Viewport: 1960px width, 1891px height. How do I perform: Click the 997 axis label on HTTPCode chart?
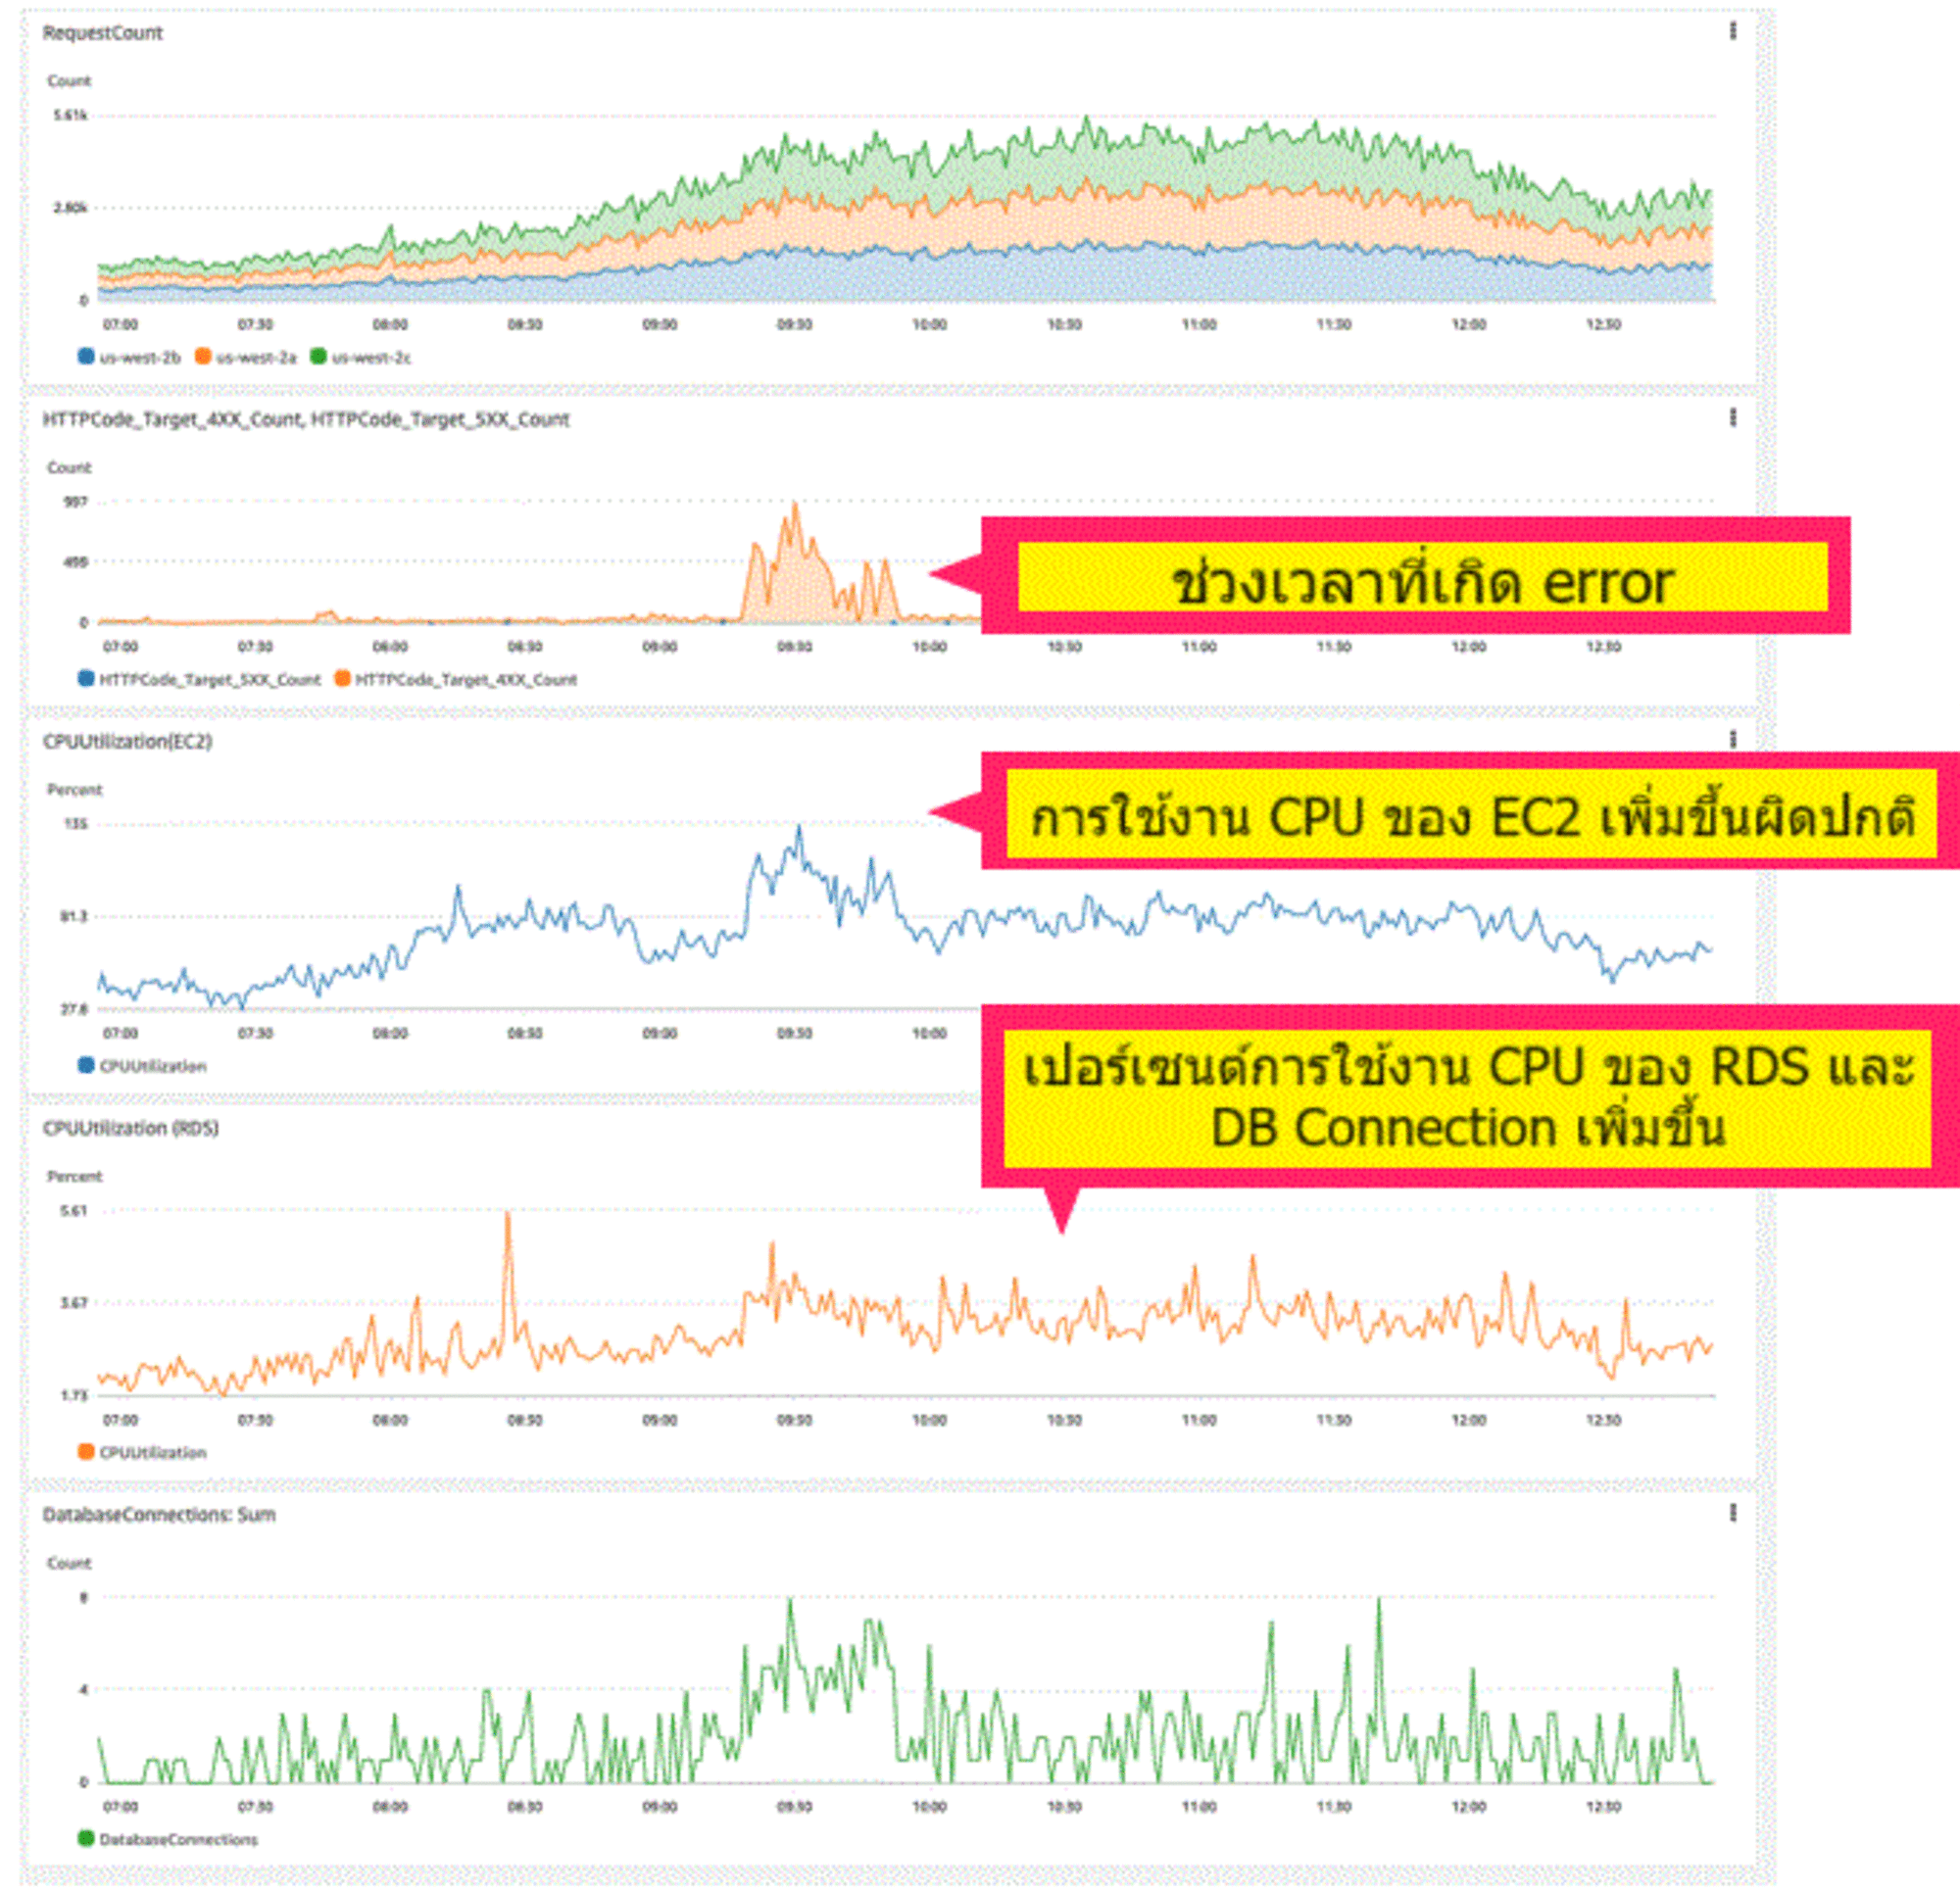coord(76,501)
